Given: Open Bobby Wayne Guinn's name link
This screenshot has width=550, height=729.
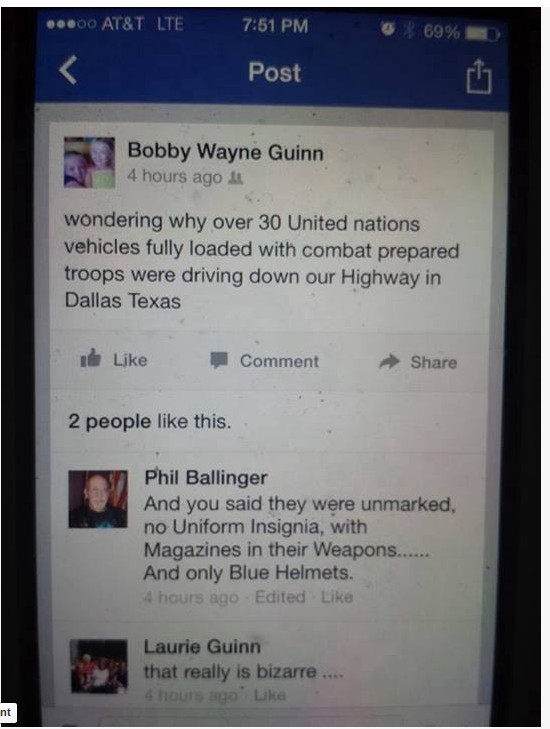Looking at the screenshot, I should click(x=225, y=152).
